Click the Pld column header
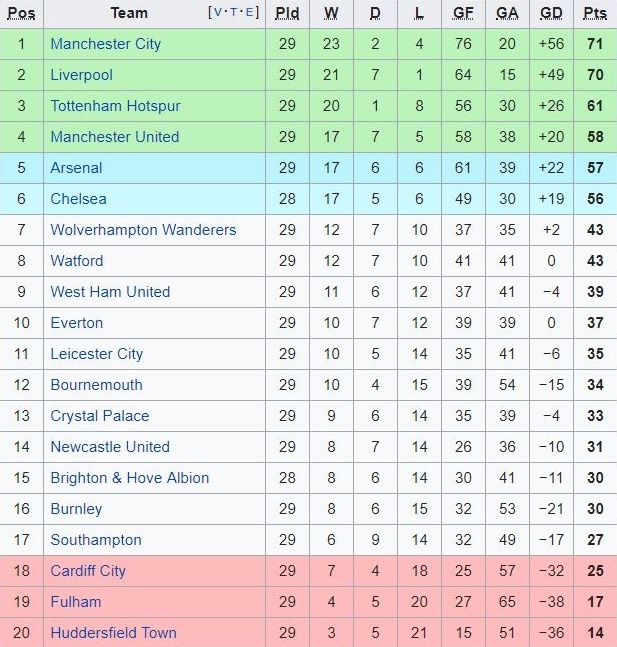The height and width of the screenshot is (647, 617). point(287,13)
